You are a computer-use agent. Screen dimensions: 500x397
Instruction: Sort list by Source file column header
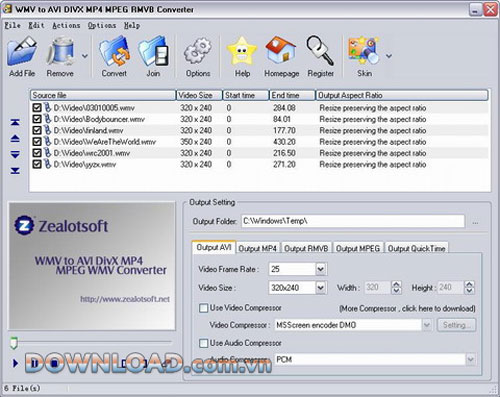pyautogui.click(x=103, y=95)
